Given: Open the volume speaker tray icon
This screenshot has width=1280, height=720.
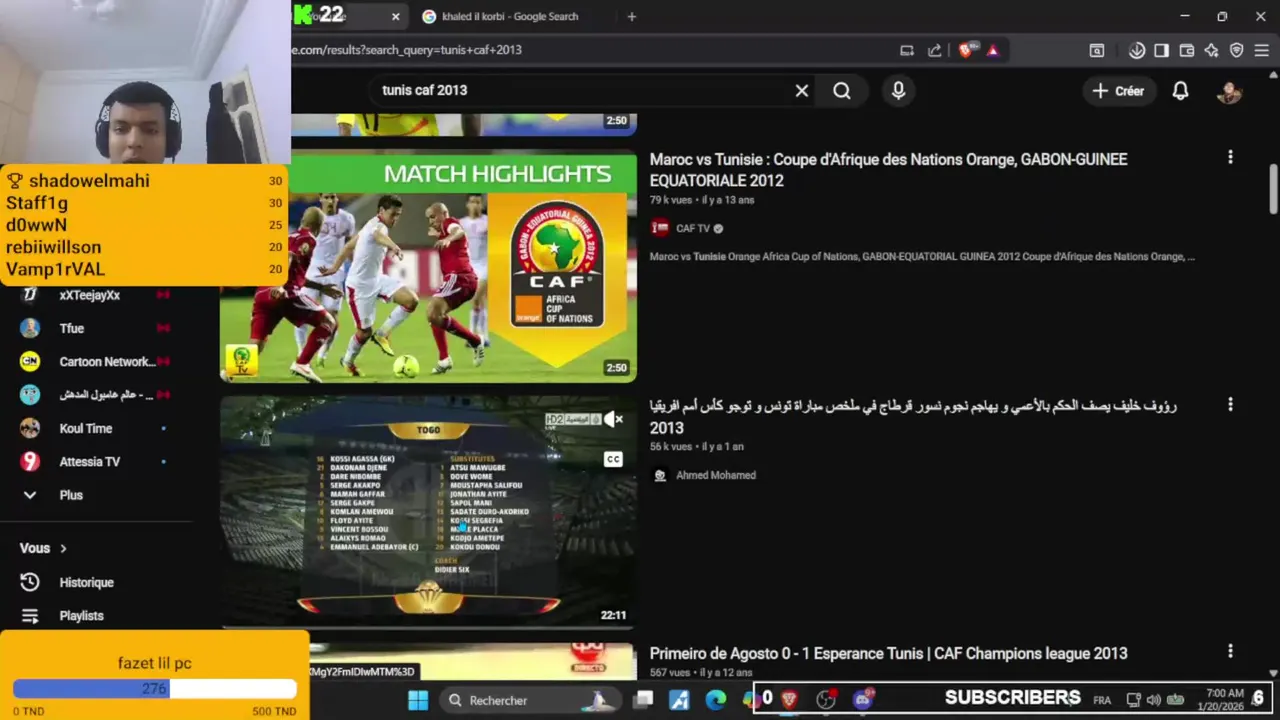Looking at the screenshot, I should (1154, 700).
